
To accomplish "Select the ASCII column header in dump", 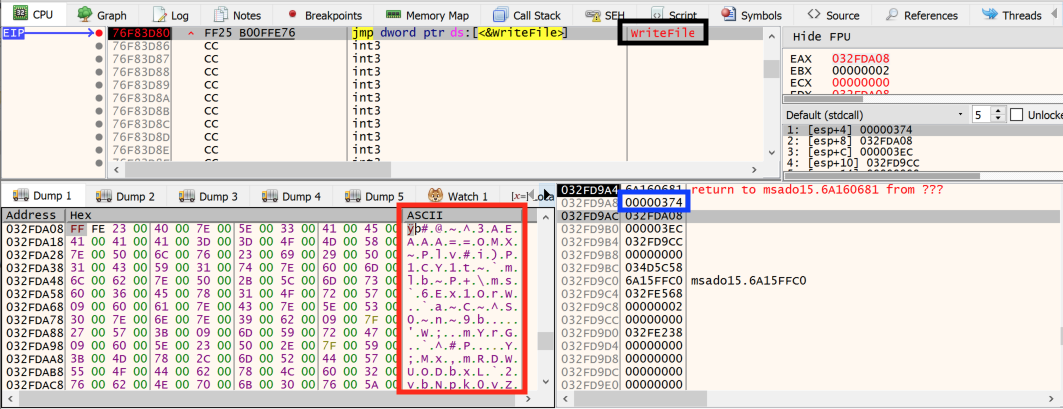I will [x=423, y=214].
